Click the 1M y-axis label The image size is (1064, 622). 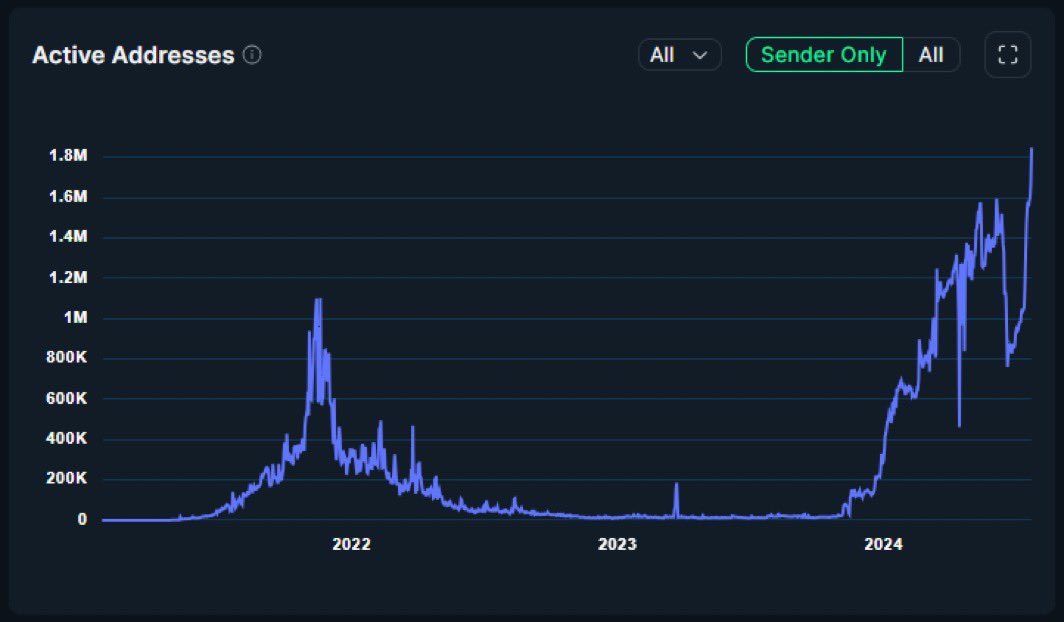[75, 317]
